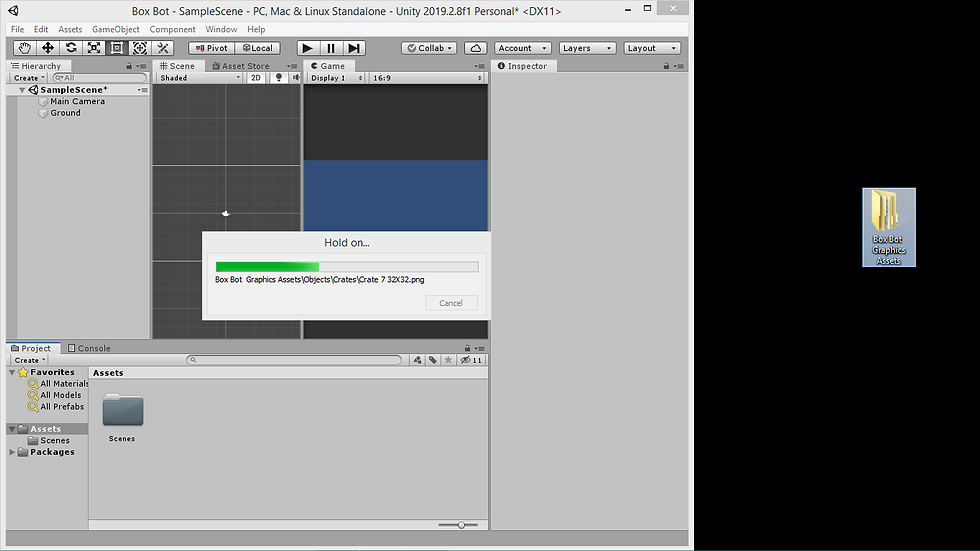The image size is (980, 551).
Task: Open the Layout dropdown
Action: click(652, 48)
